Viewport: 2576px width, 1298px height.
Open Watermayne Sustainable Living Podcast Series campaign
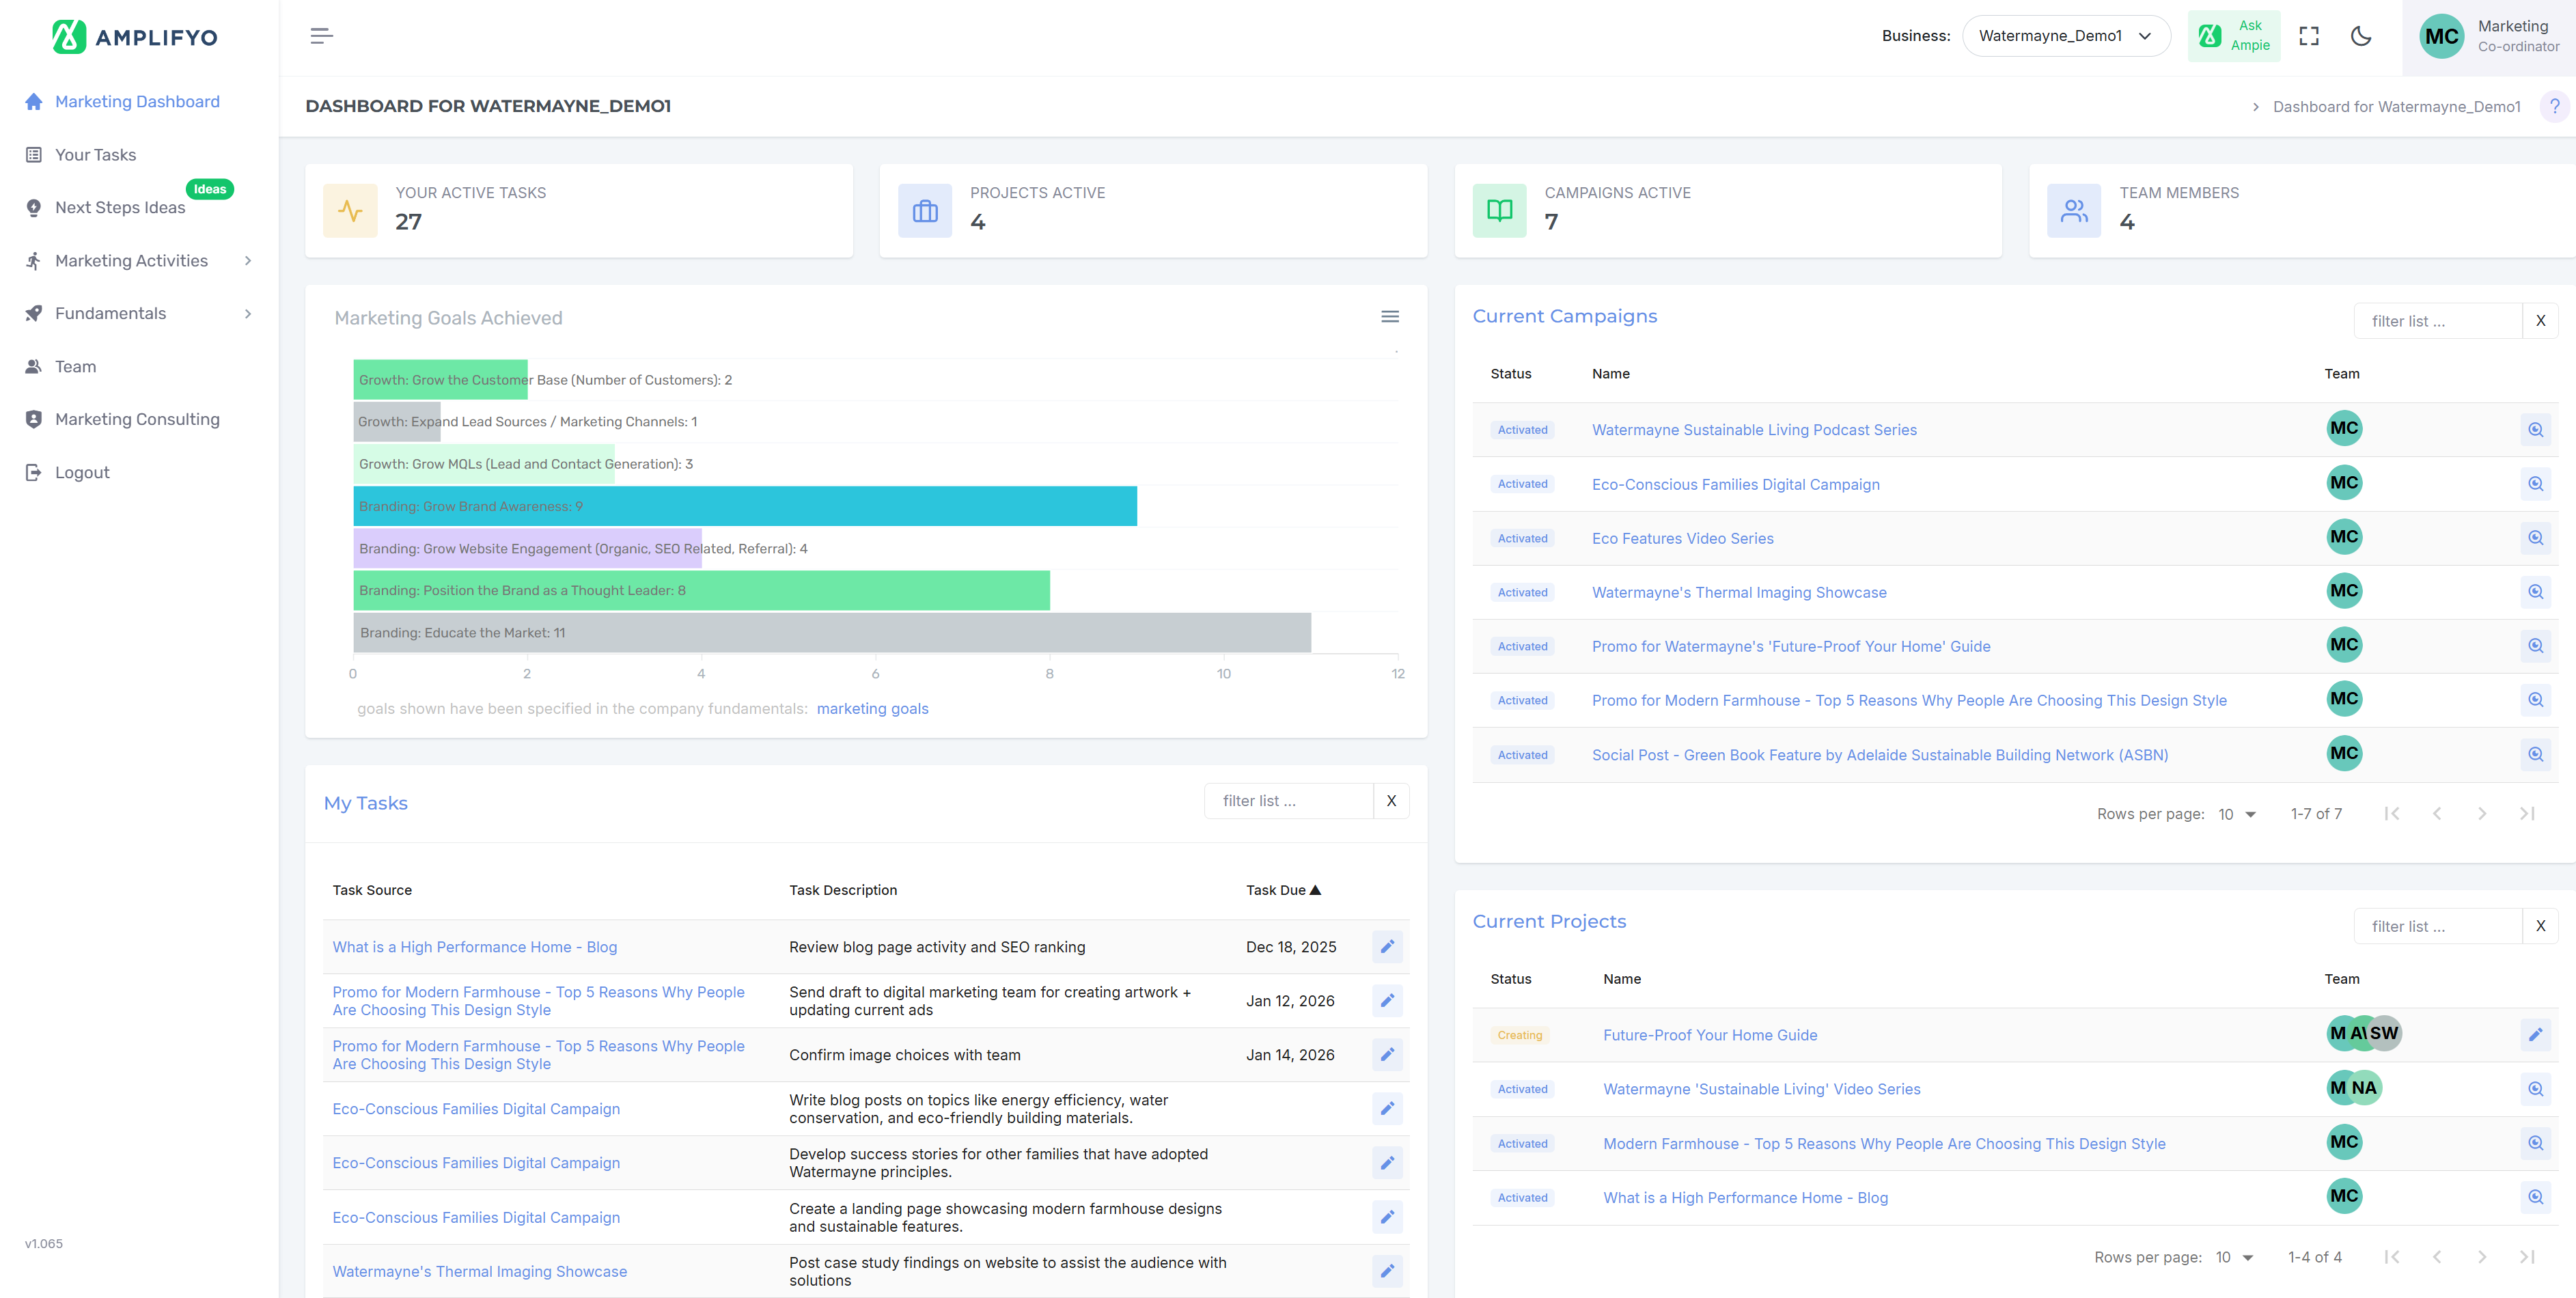click(x=1753, y=430)
